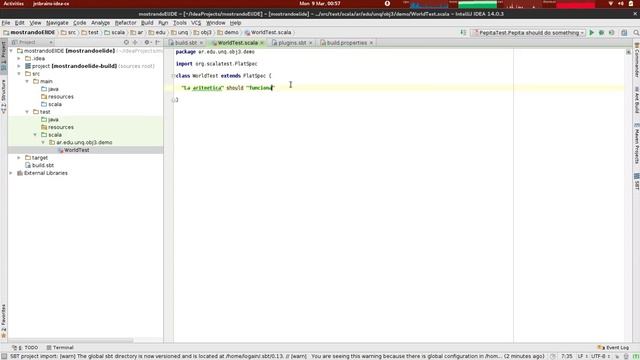Click the WorldTest.scala breadcrumb in the navigation bar
Viewport: 640px width, 360px height.
(267, 32)
